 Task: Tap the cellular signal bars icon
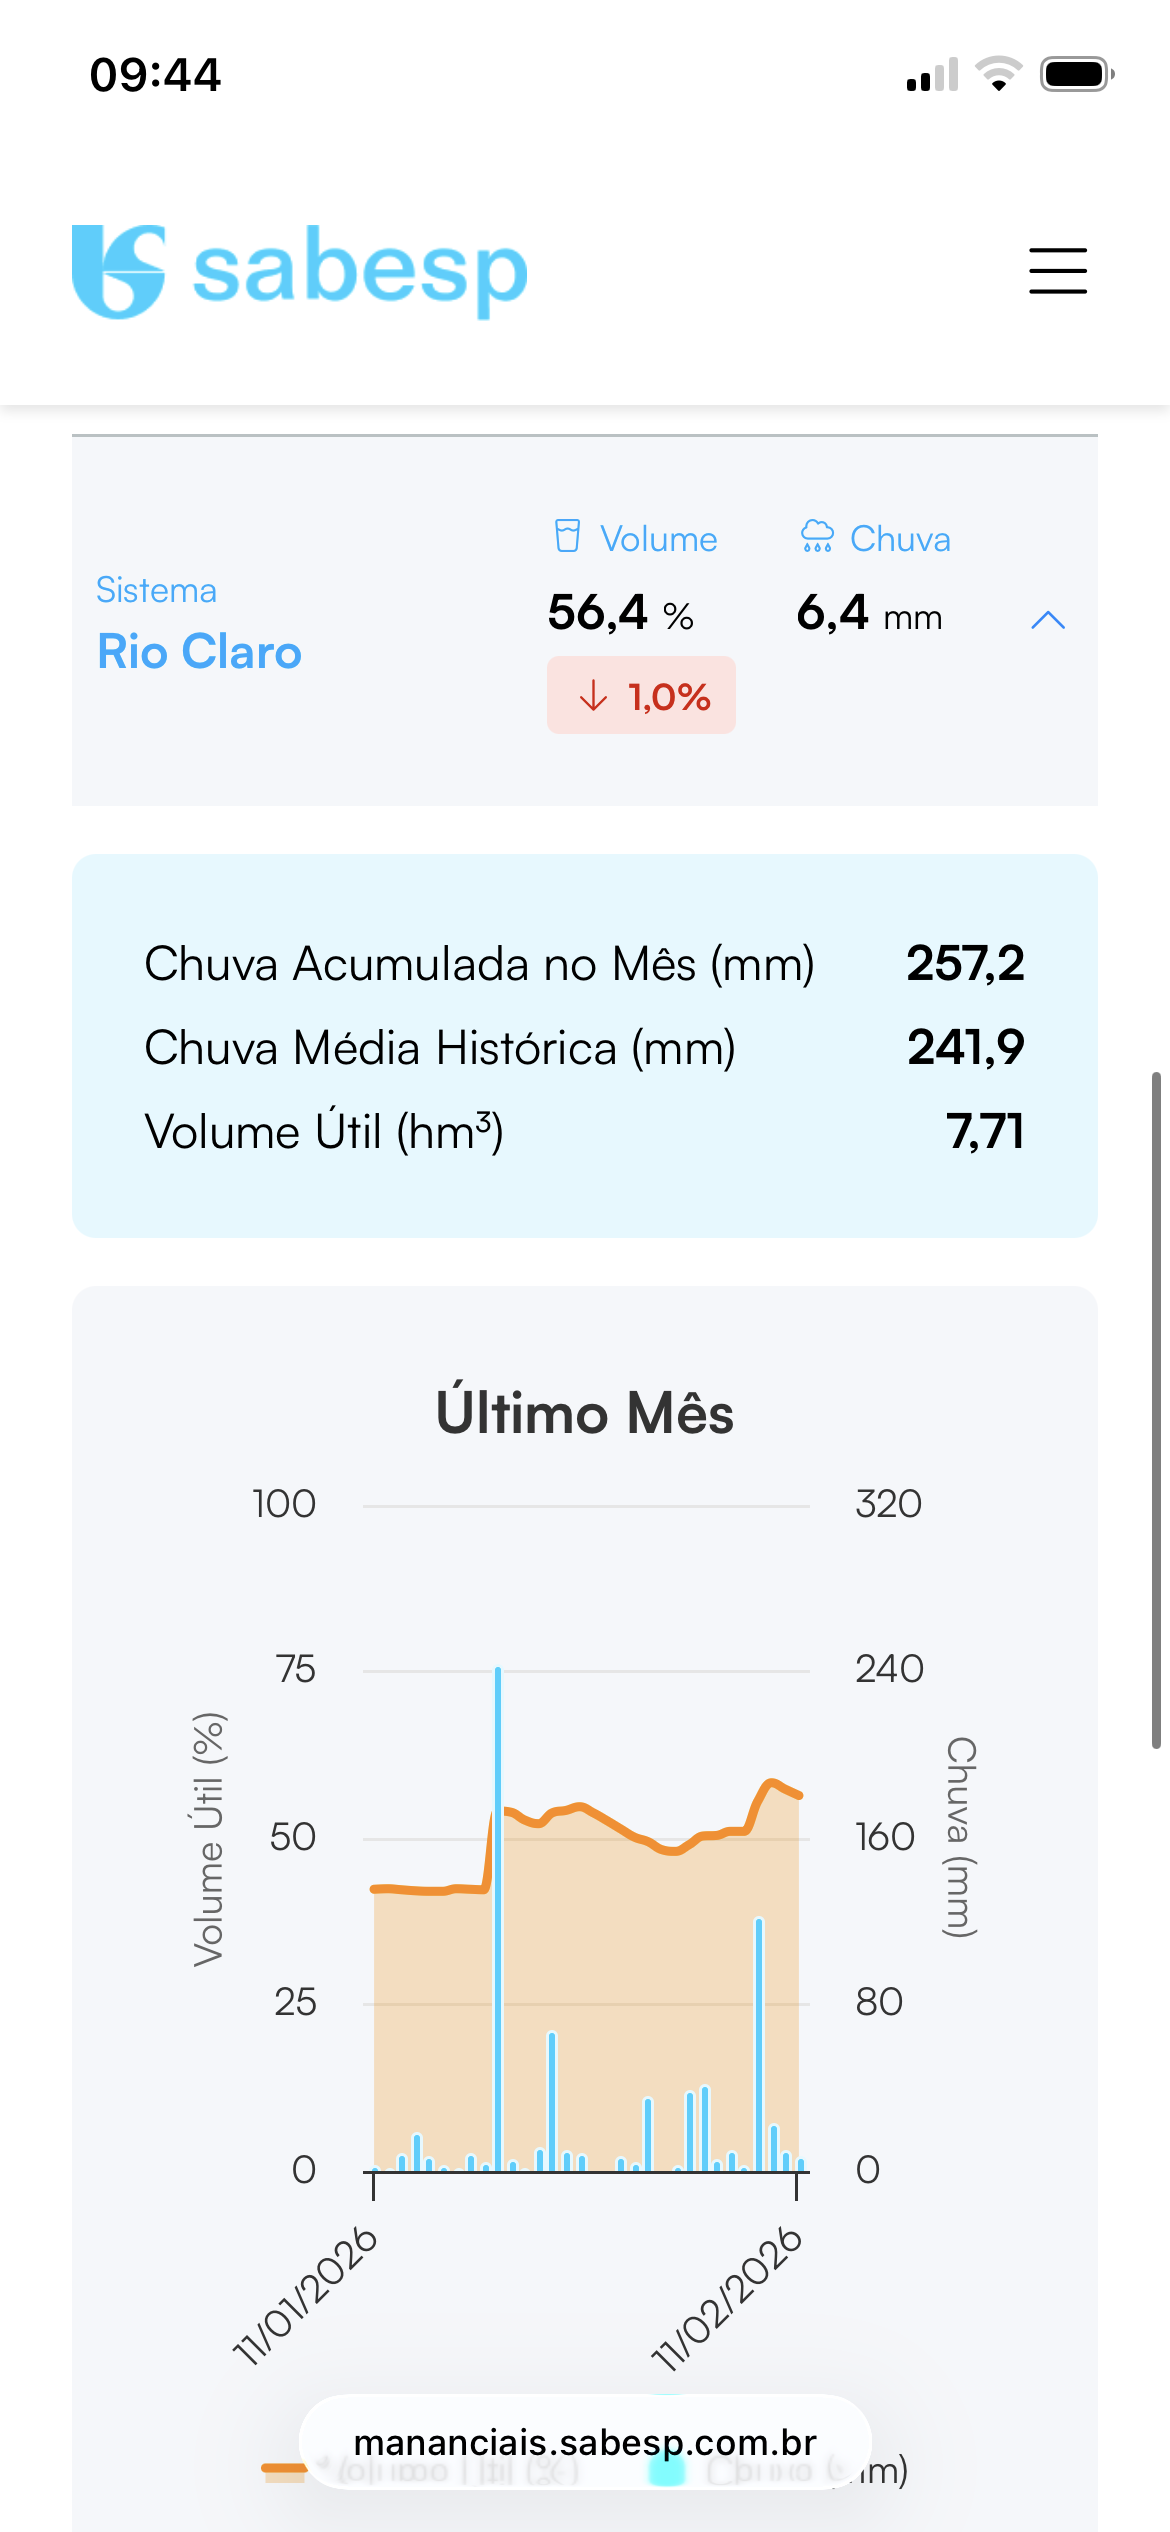[932, 75]
